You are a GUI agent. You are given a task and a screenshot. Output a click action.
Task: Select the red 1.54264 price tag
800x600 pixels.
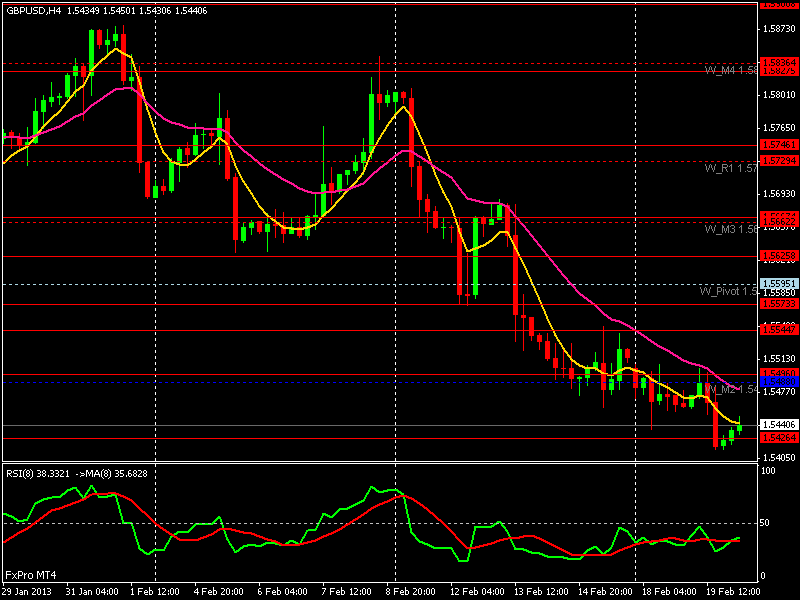pos(779,438)
